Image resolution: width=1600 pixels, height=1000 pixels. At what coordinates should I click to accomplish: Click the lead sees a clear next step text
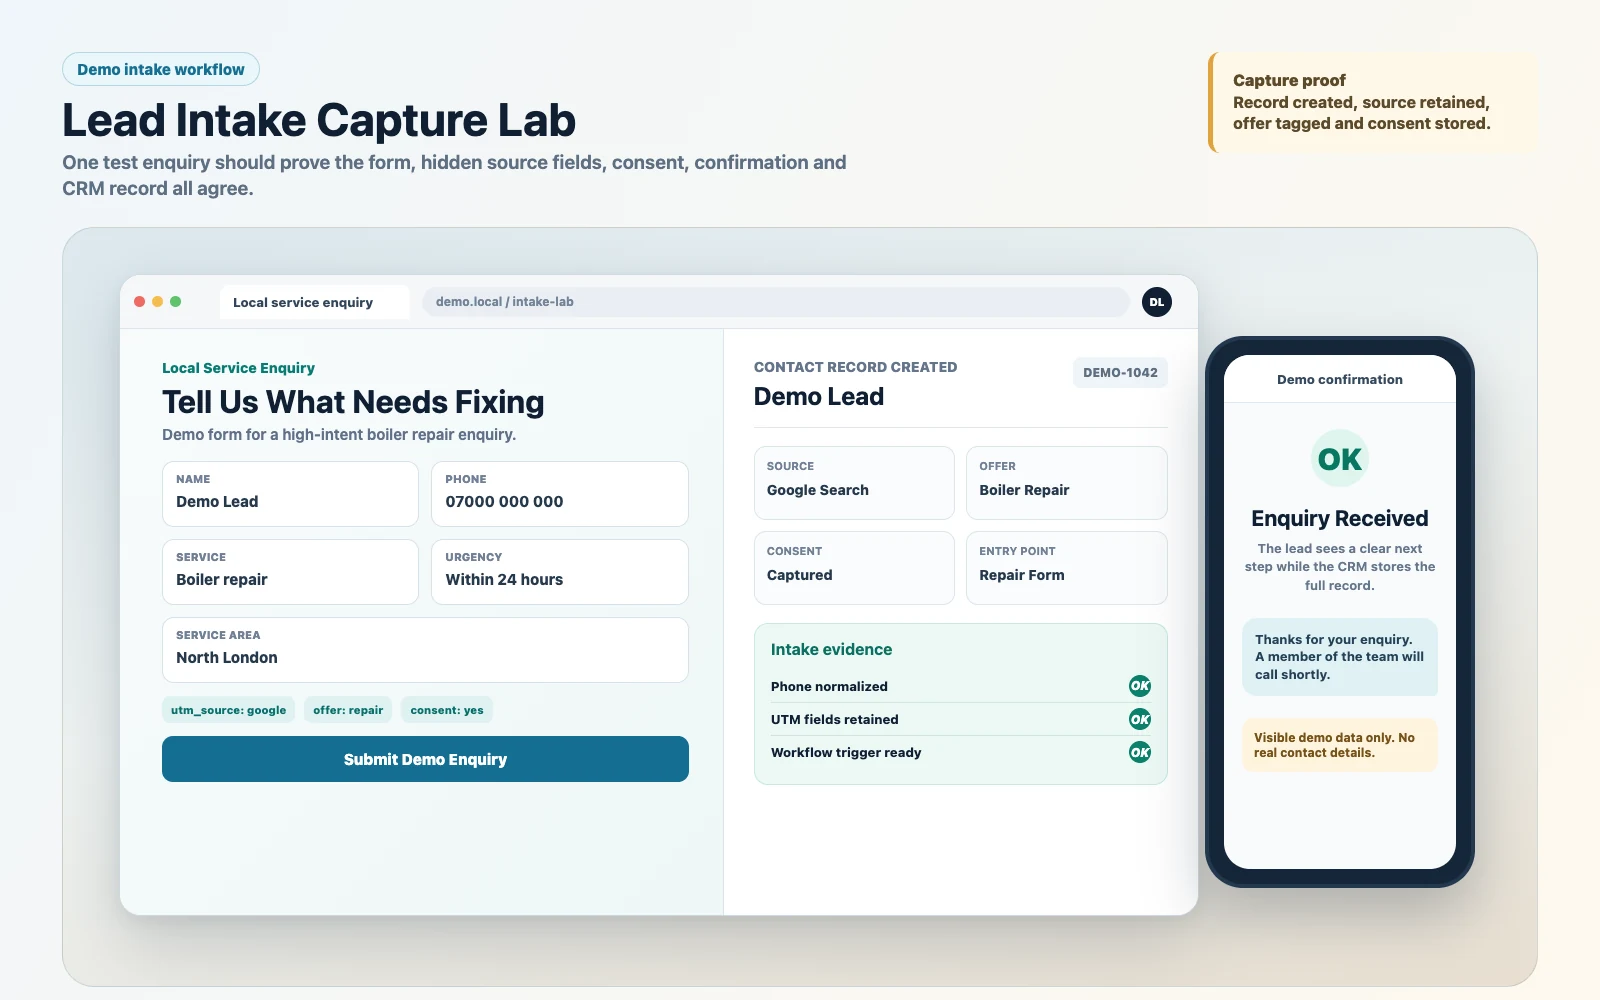1340,567
